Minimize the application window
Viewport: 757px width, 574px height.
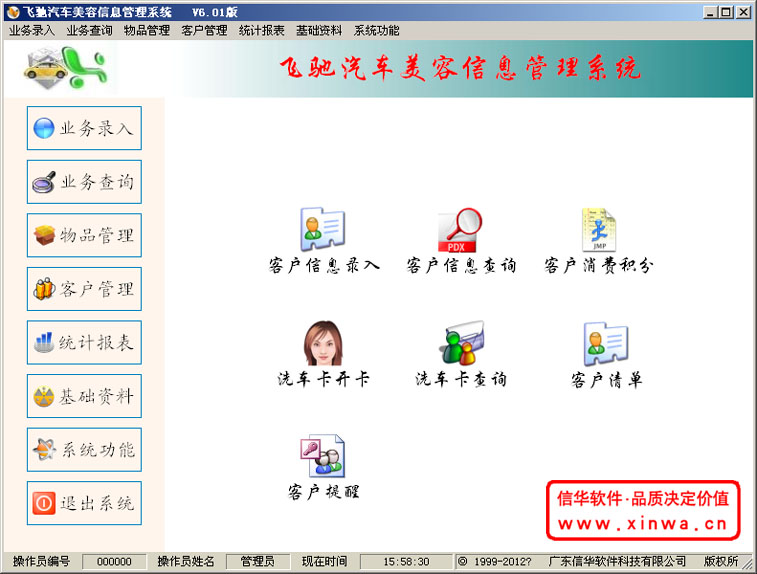tap(709, 13)
